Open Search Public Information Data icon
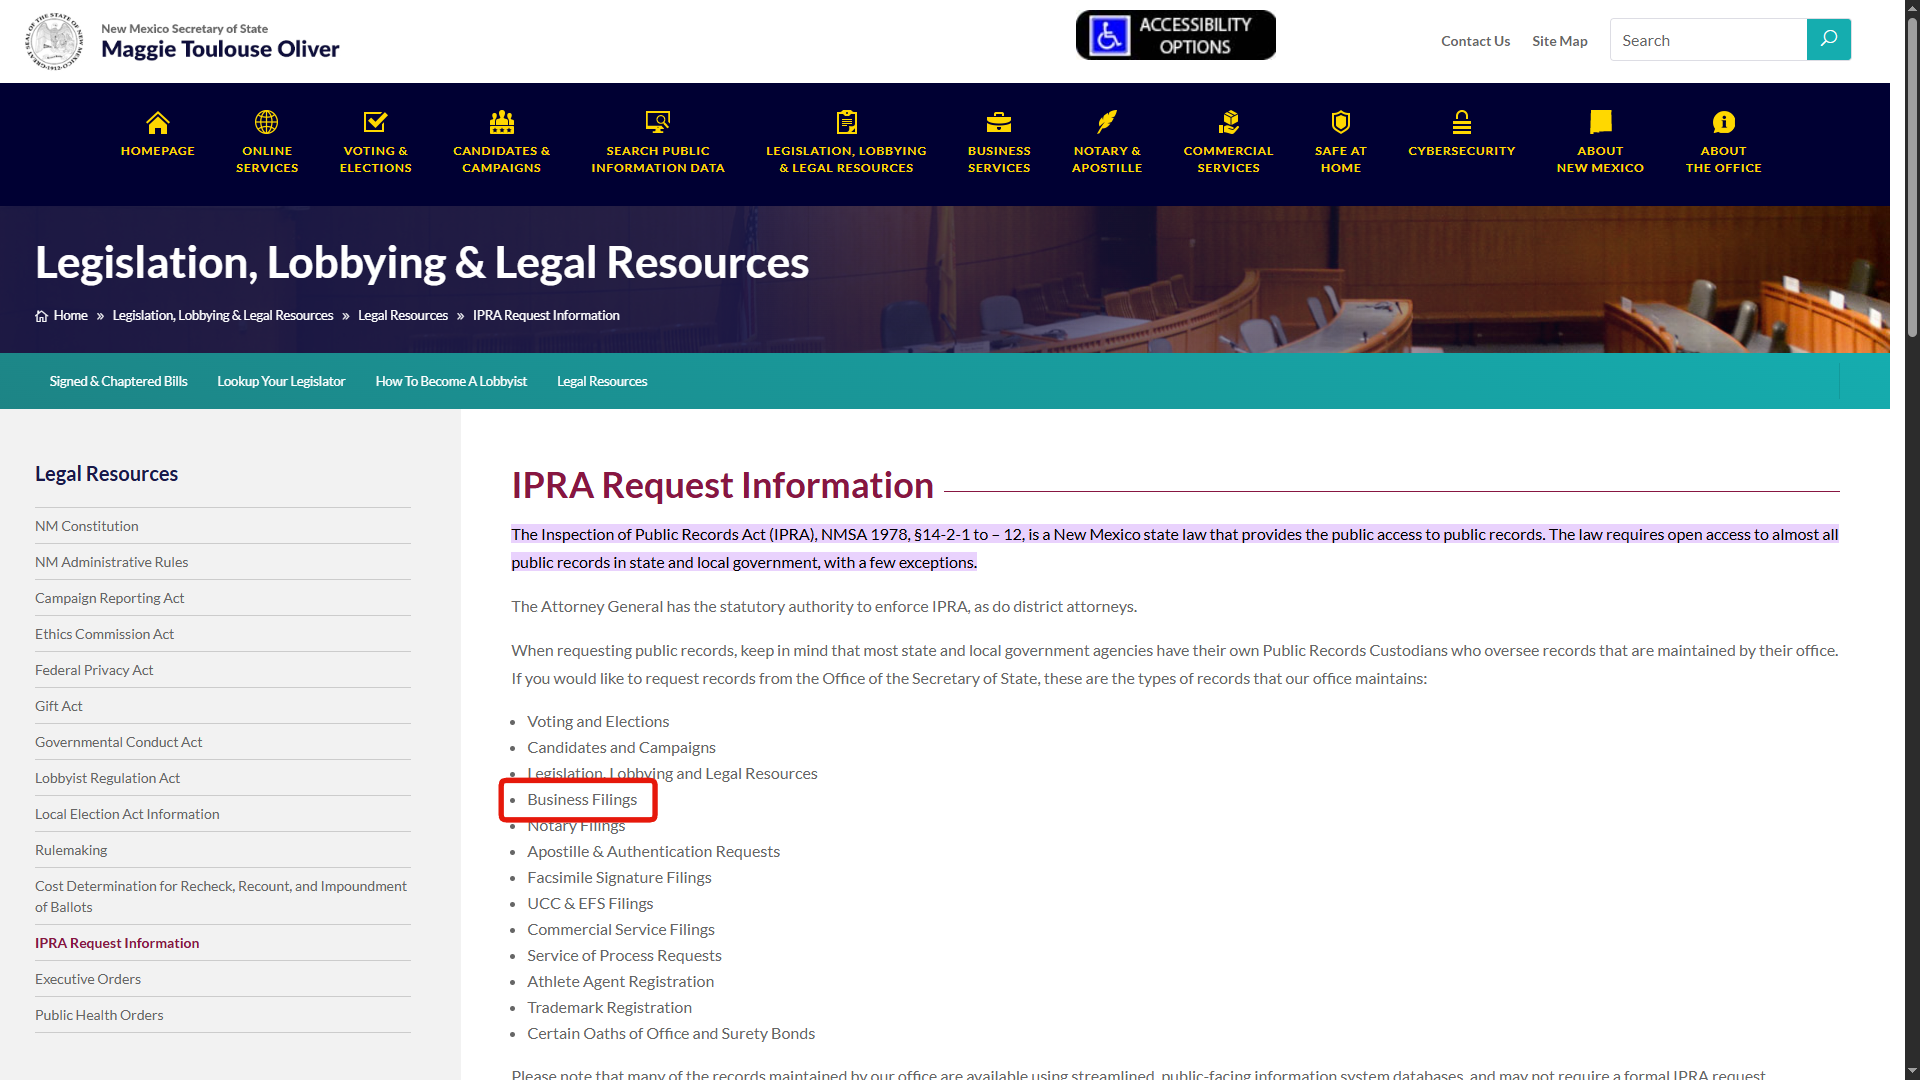The height and width of the screenshot is (1080, 1920). click(657, 123)
